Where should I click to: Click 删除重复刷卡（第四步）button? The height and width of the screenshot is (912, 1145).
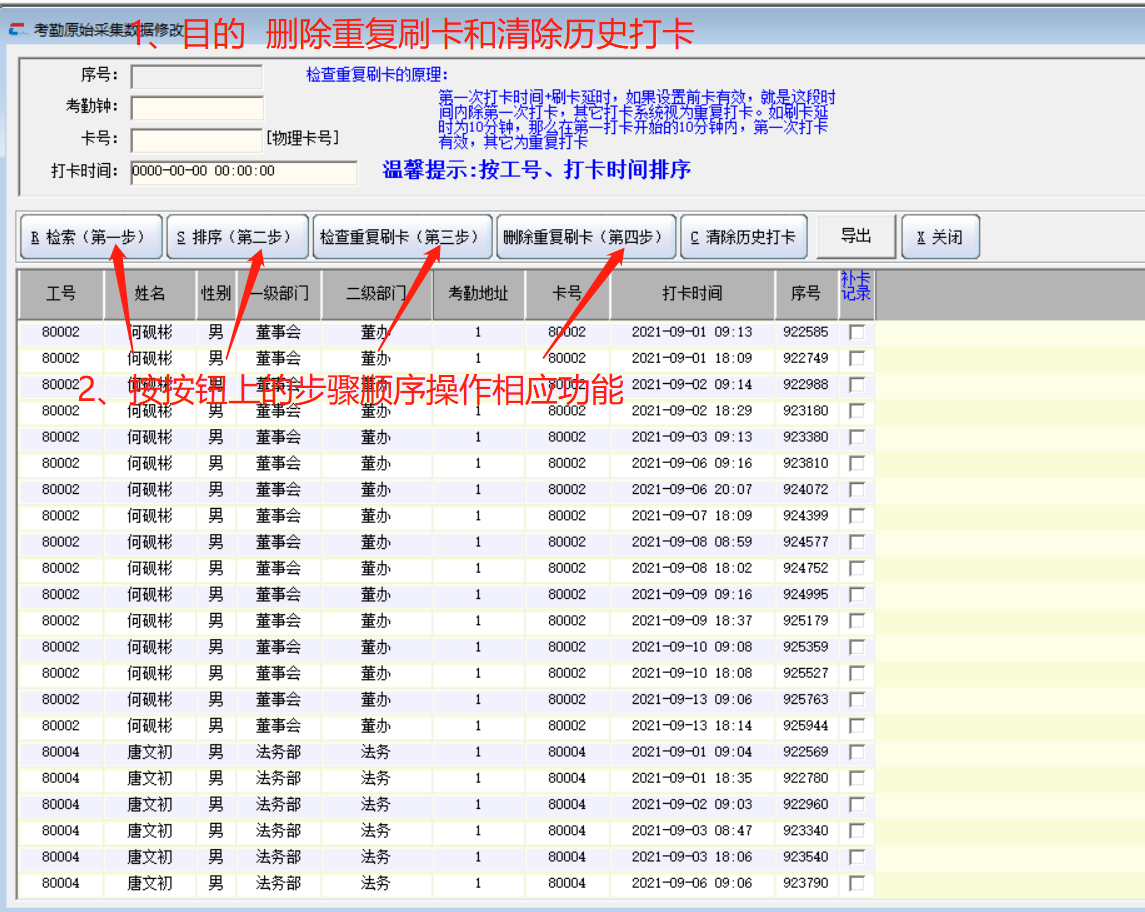point(586,237)
